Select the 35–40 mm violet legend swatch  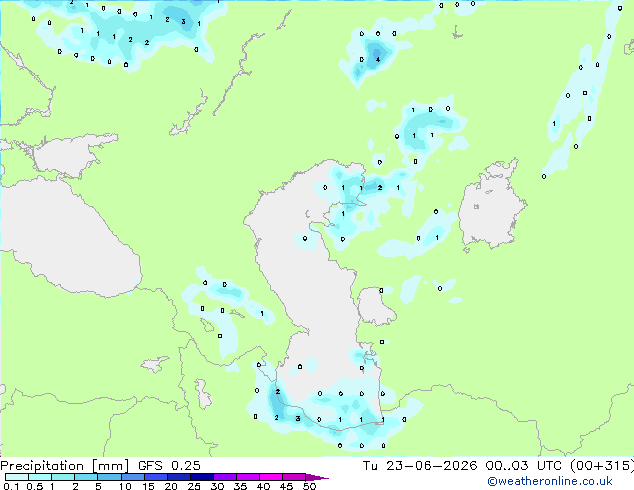point(248,477)
